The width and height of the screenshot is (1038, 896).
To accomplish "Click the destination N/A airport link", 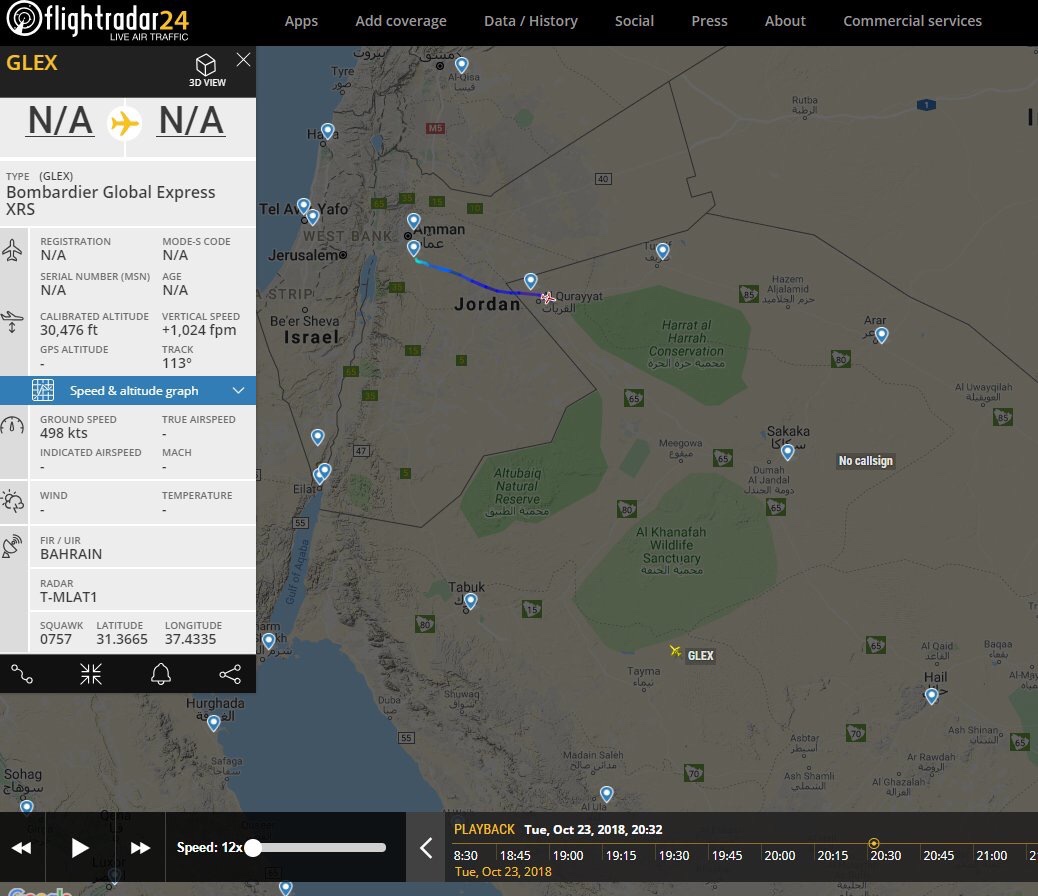I will [191, 121].
